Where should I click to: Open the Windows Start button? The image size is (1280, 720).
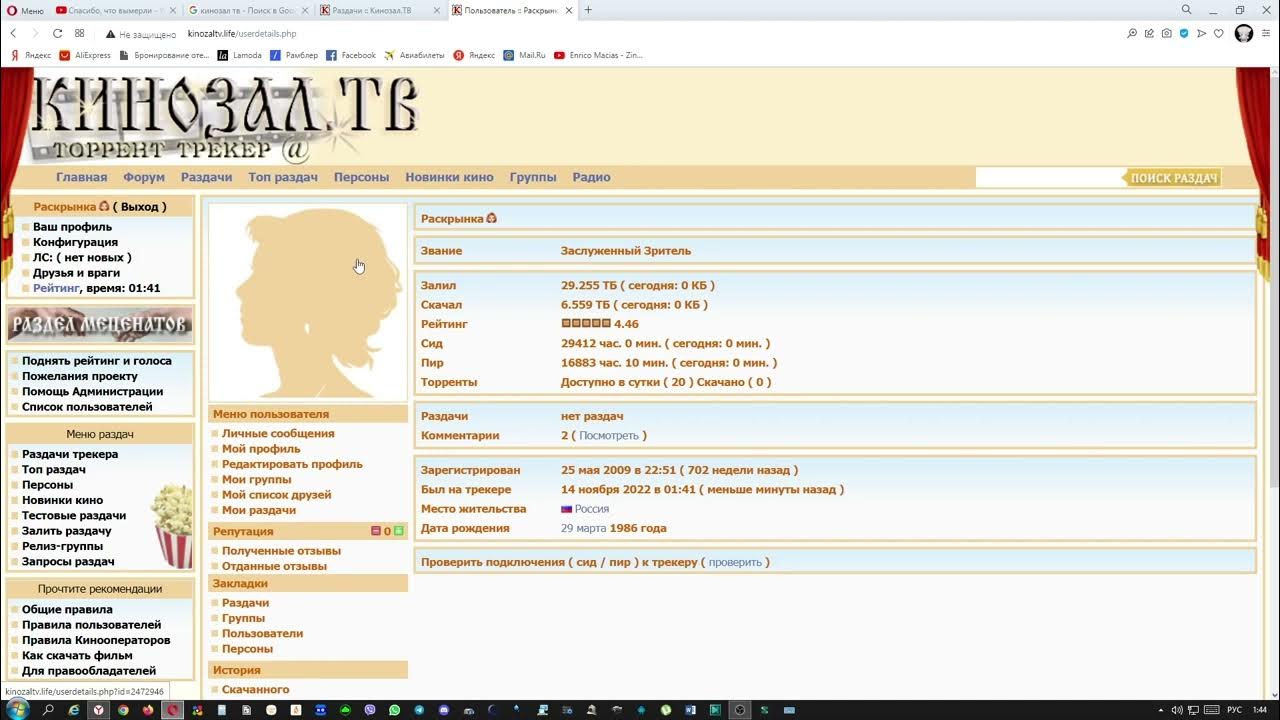(x=16, y=710)
